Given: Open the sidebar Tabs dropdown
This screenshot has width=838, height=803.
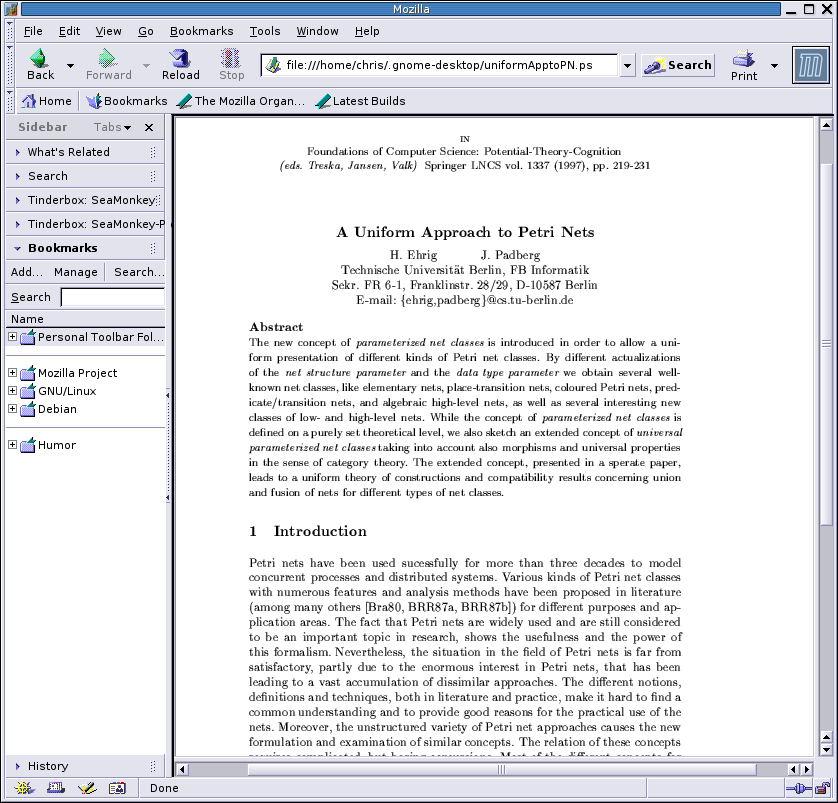Looking at the screenshot, I should point(113,128).
